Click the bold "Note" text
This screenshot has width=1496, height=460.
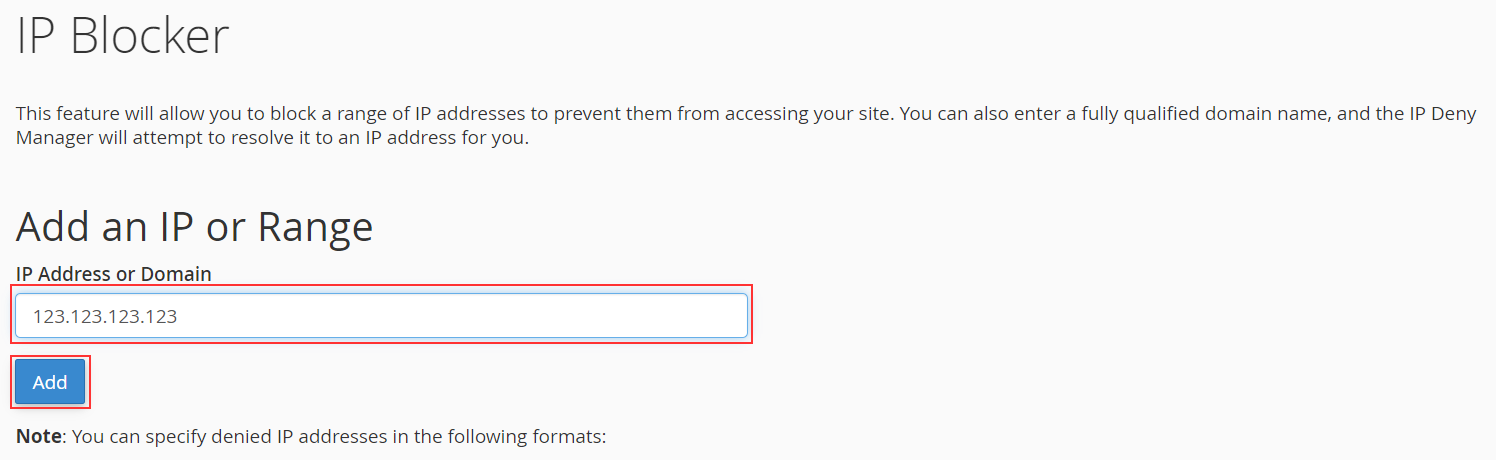point(38,437)
